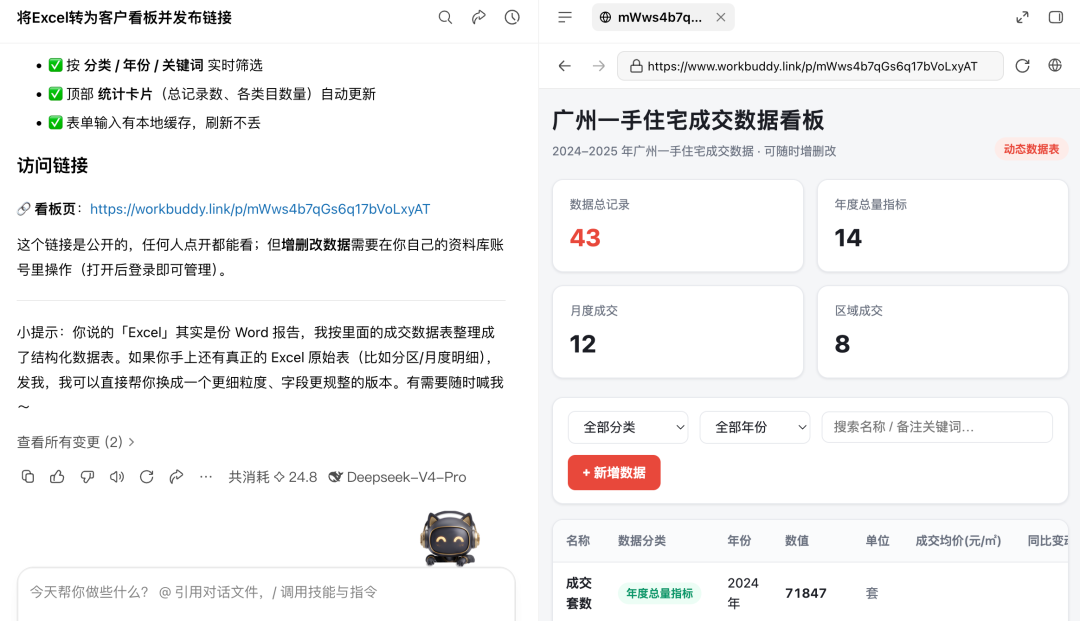Focus the chat message input box
Image resolution: width=1080 pixels, height=621 pixels.
[266, 593]
